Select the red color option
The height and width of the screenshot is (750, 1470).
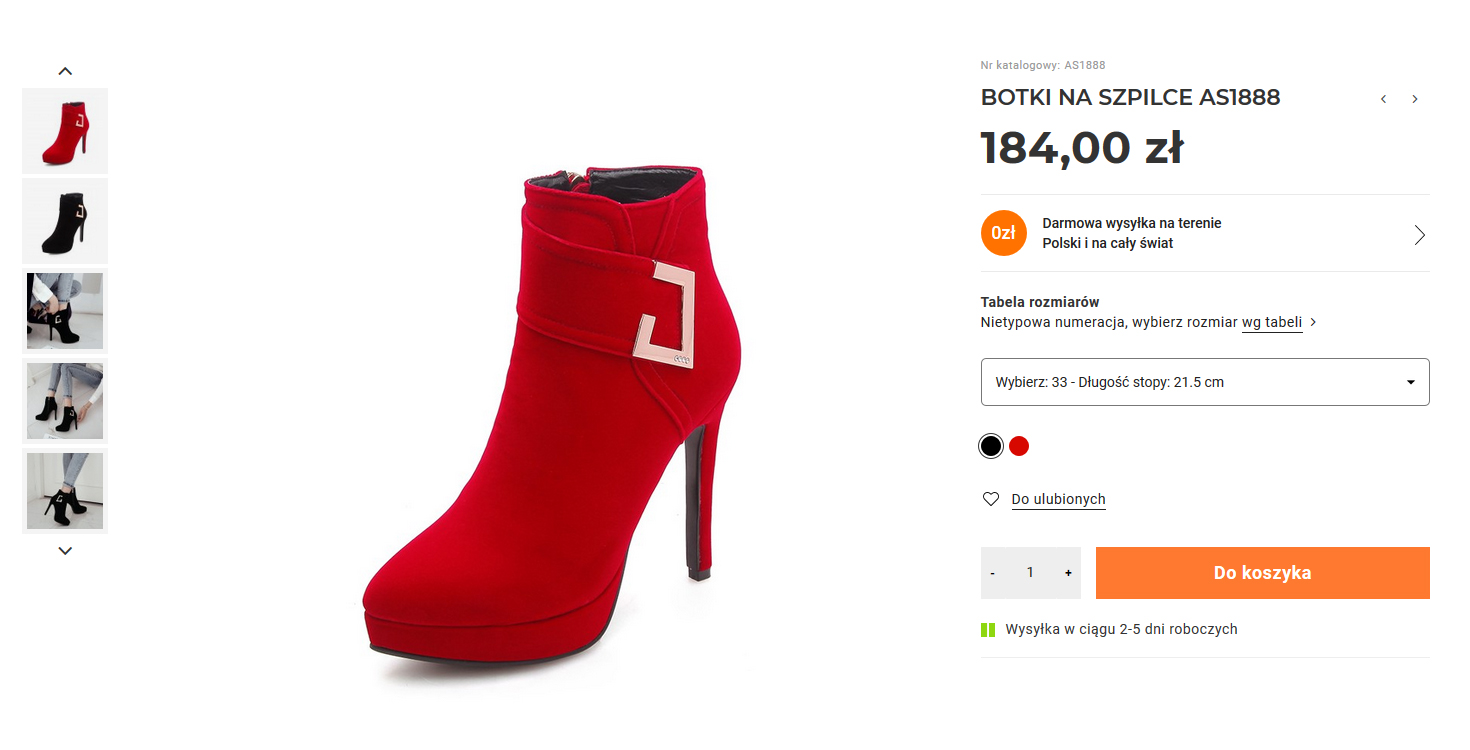1019,446
